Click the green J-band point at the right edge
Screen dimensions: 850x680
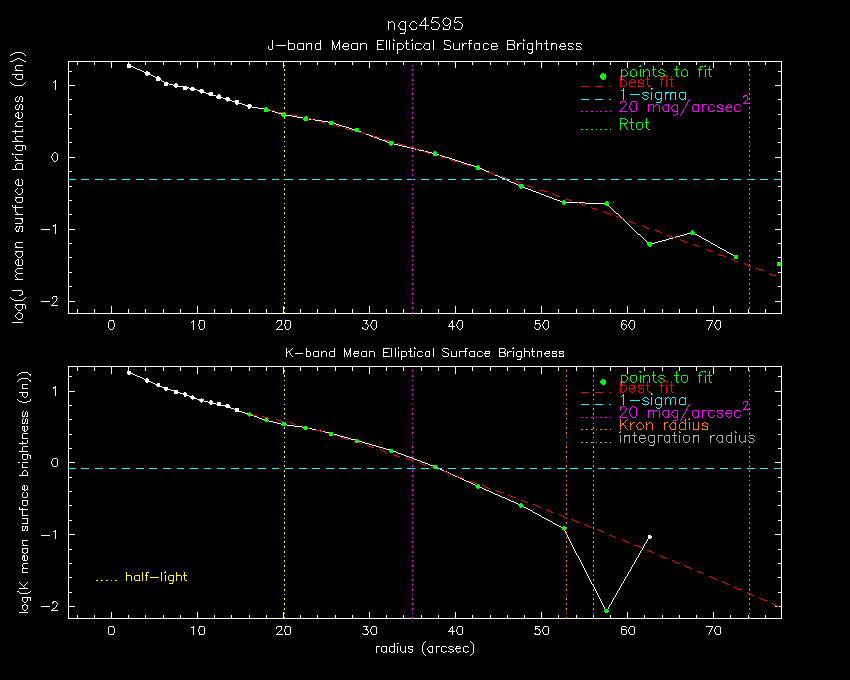tap(779, 264)
